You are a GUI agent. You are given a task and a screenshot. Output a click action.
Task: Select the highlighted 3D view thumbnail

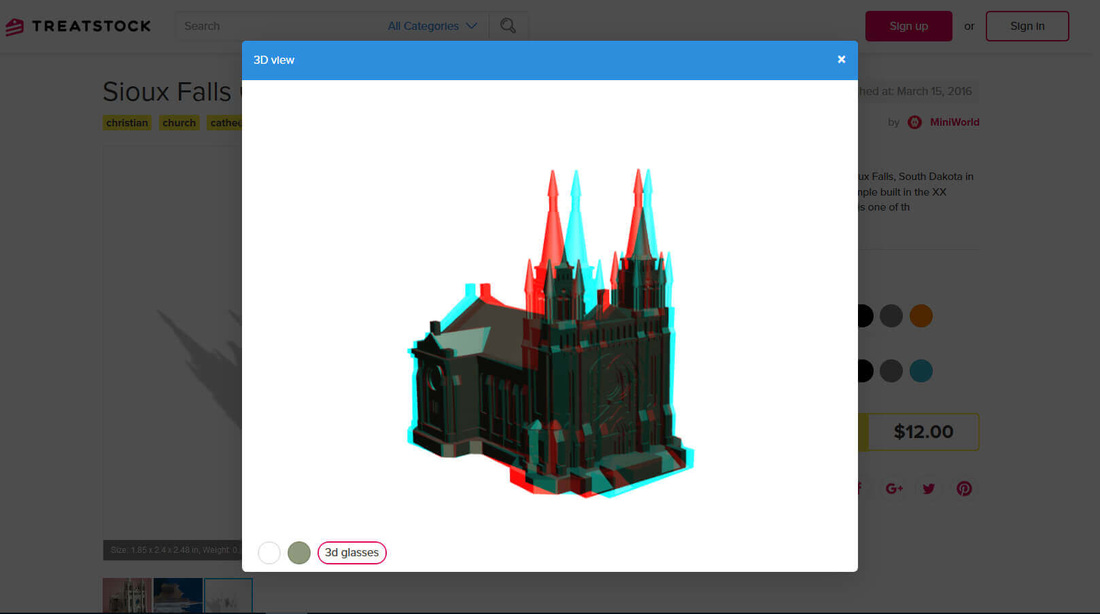pyautogui.click(x=228, y=596)
